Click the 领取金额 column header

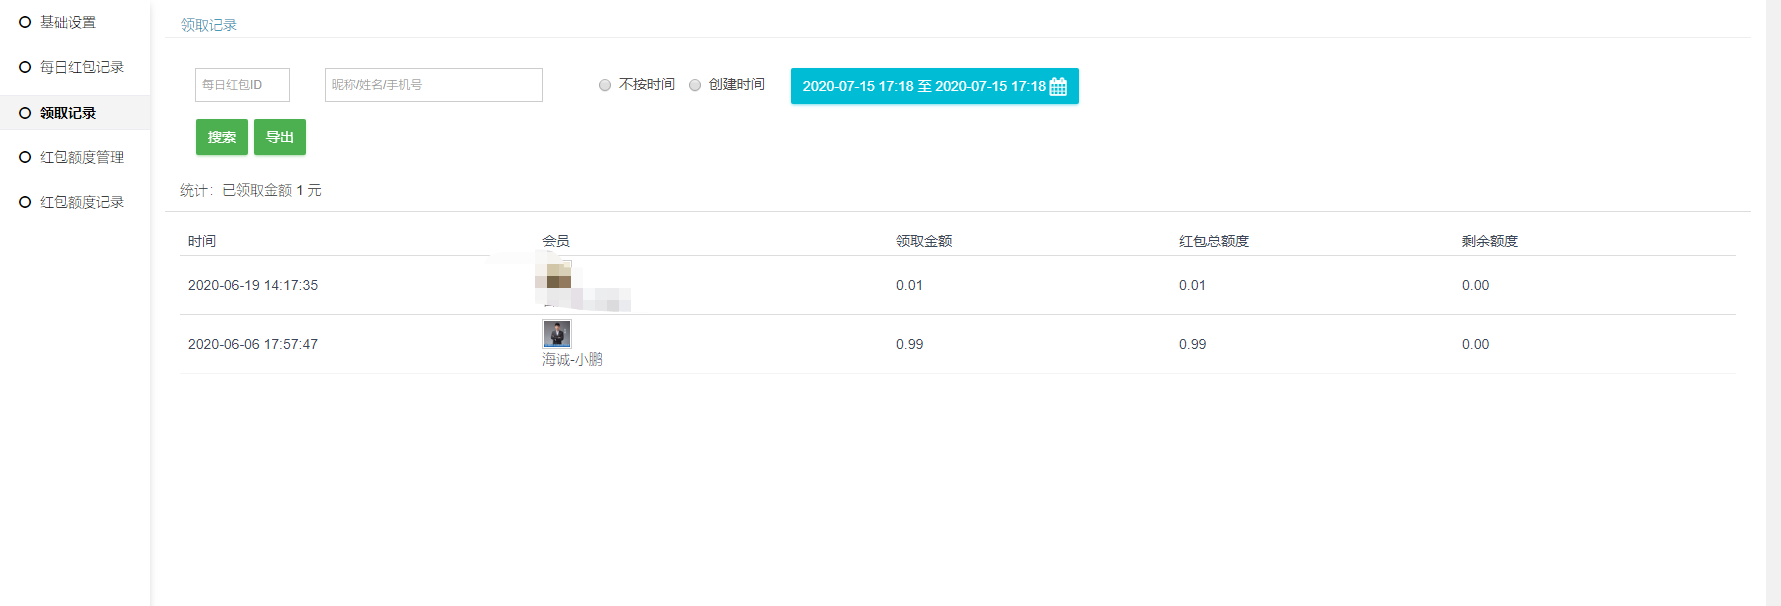tap(924, 241)
